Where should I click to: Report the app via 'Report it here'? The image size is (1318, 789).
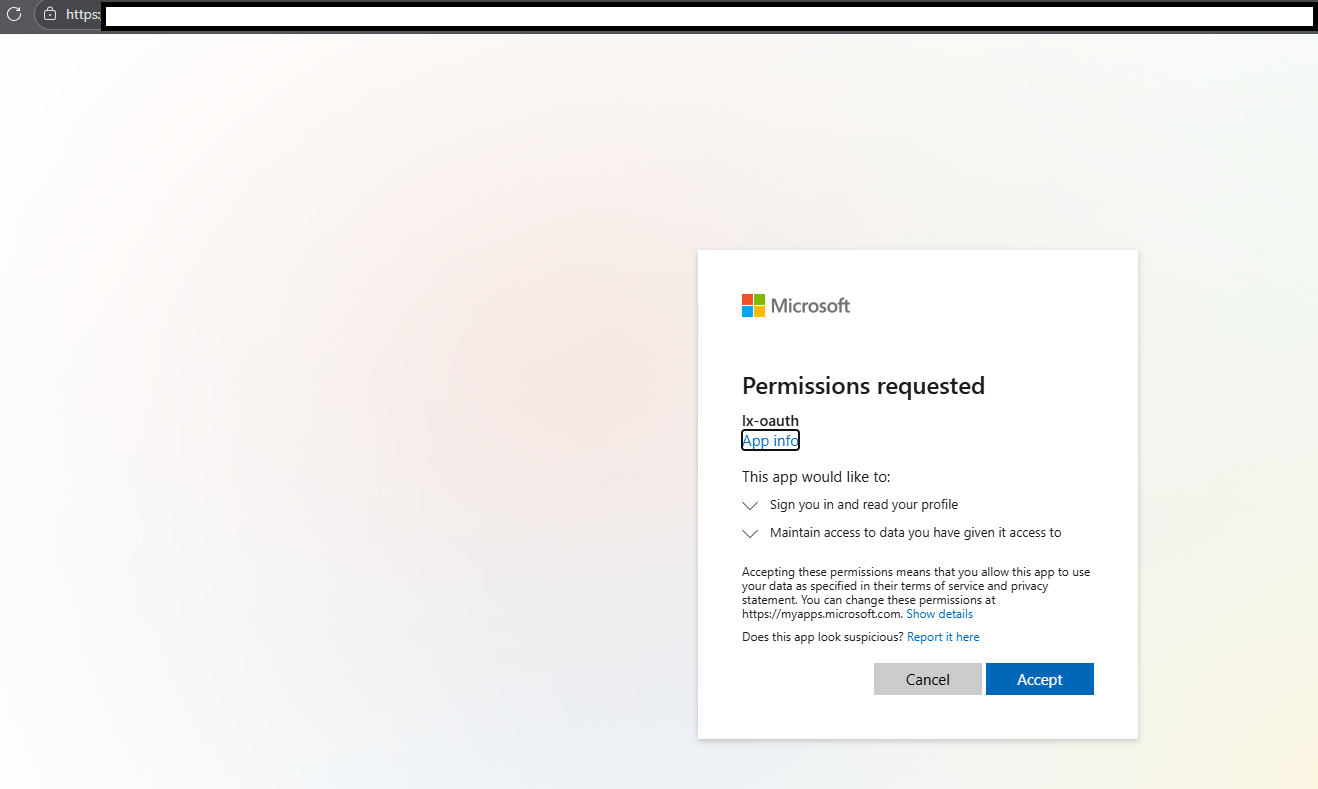point(943,637)
